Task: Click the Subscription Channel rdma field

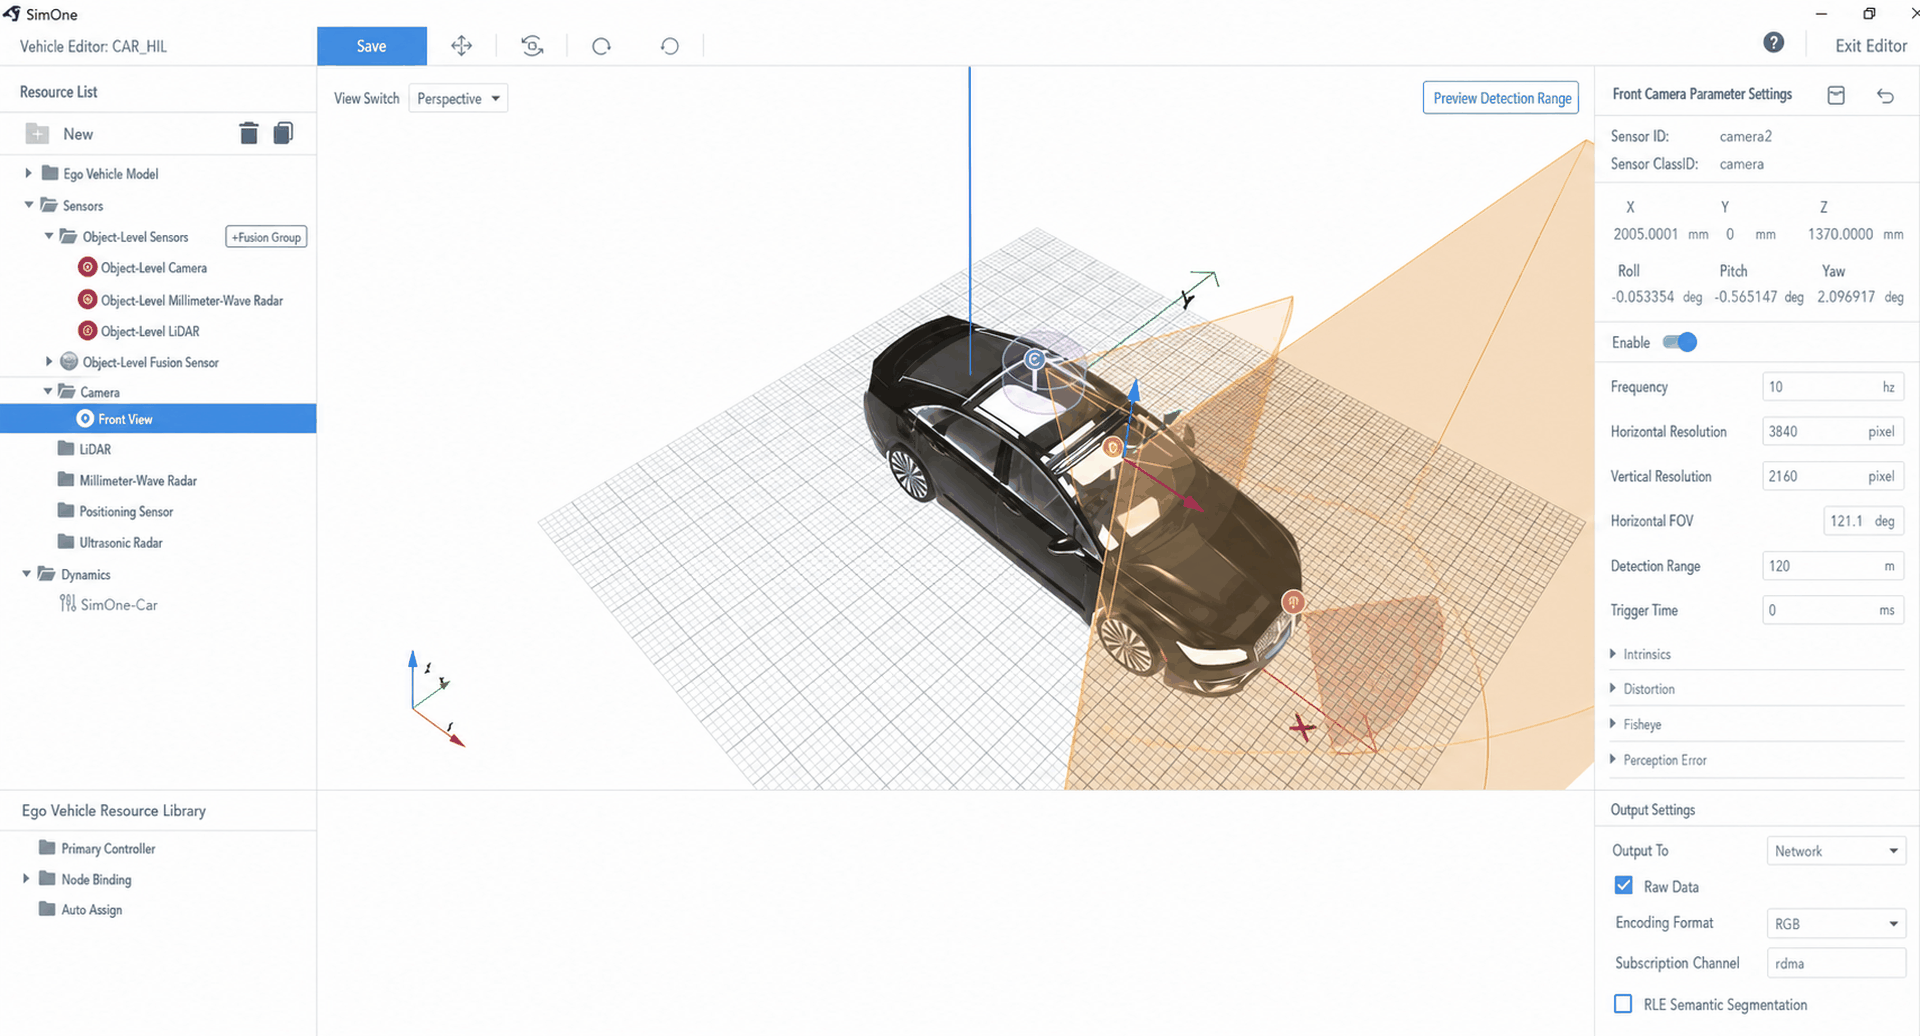Action: click(1836, 963)
